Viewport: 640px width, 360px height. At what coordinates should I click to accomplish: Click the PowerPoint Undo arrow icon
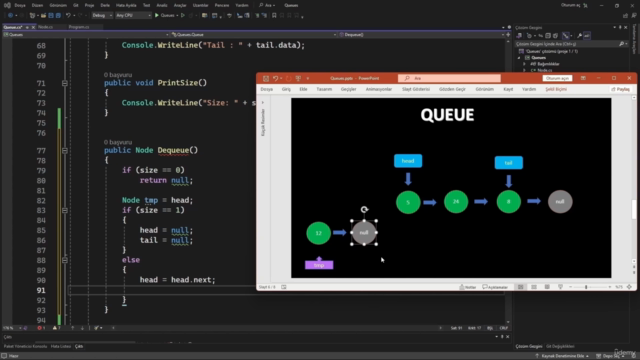276,78
